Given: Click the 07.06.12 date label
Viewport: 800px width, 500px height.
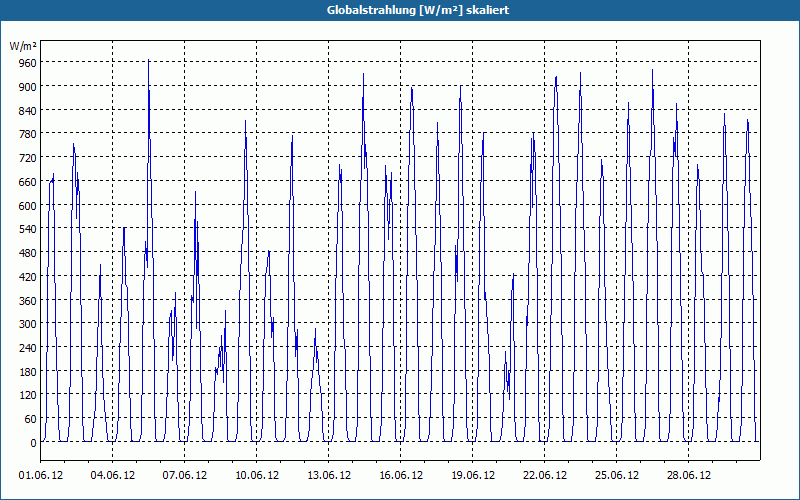Looking at the screenshot, I should (185, 476).
